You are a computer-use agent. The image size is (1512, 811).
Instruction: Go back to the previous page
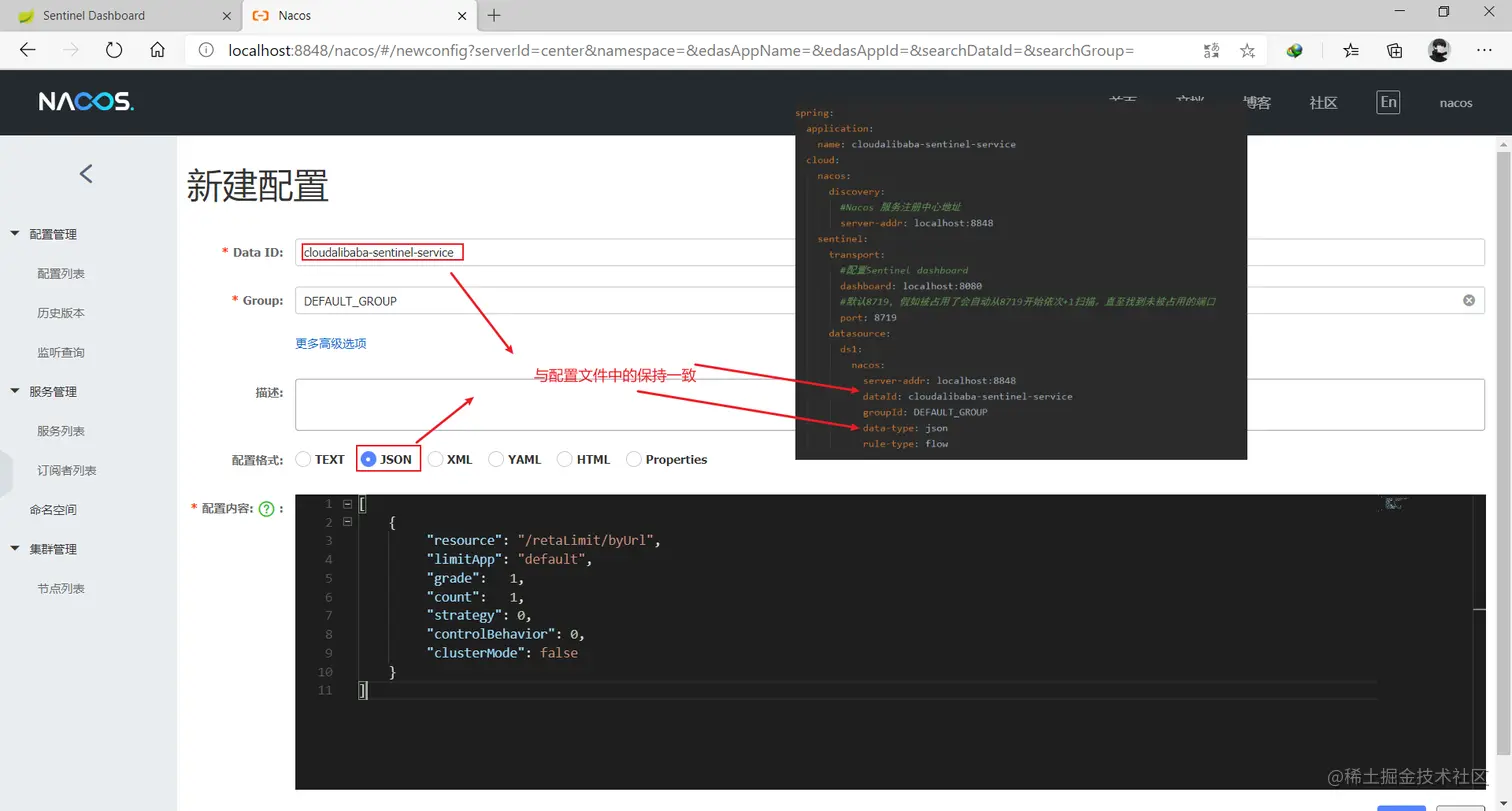coord(27,50)
